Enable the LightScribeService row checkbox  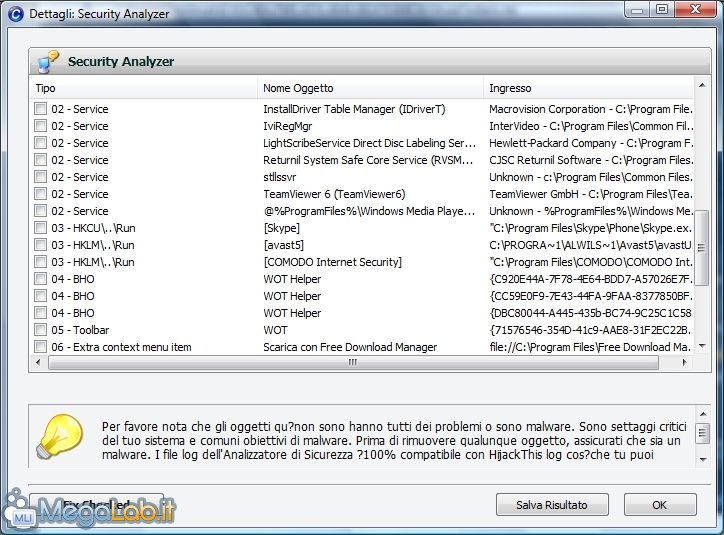(x=41, y=143)
